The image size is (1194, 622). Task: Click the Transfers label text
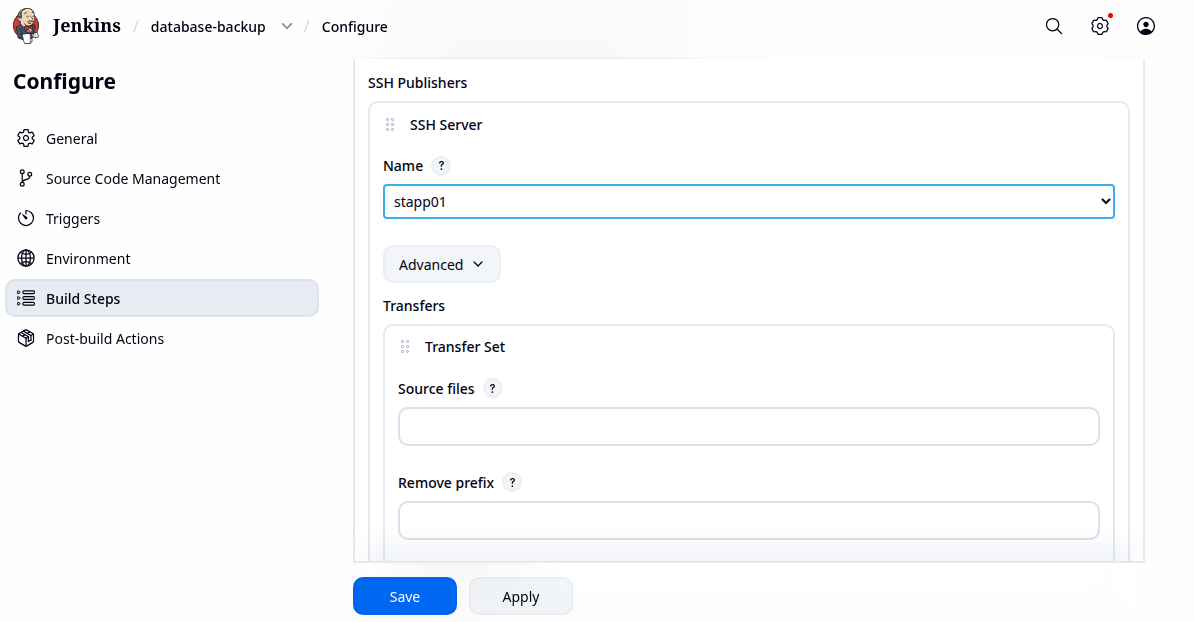click(x=413, y=306)
